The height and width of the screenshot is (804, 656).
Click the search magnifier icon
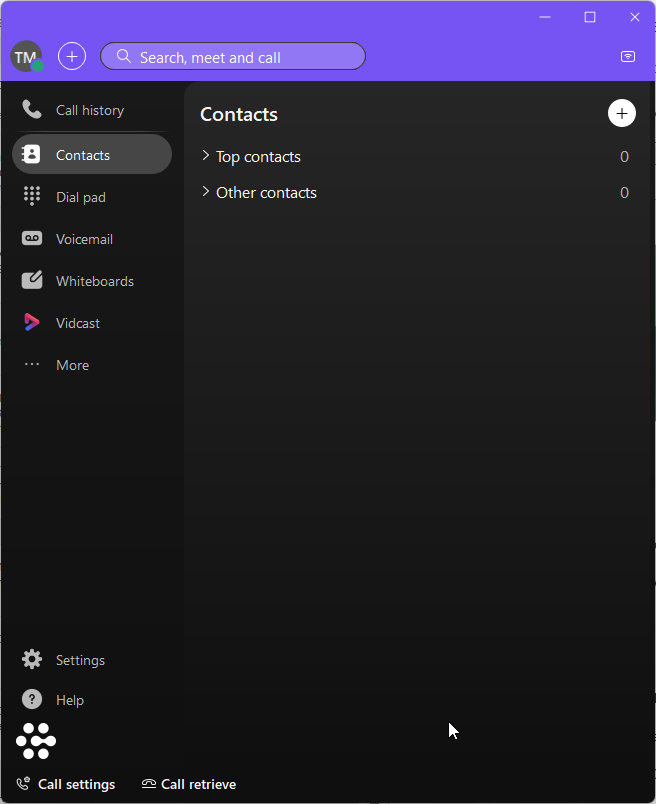tap(124, 56)
